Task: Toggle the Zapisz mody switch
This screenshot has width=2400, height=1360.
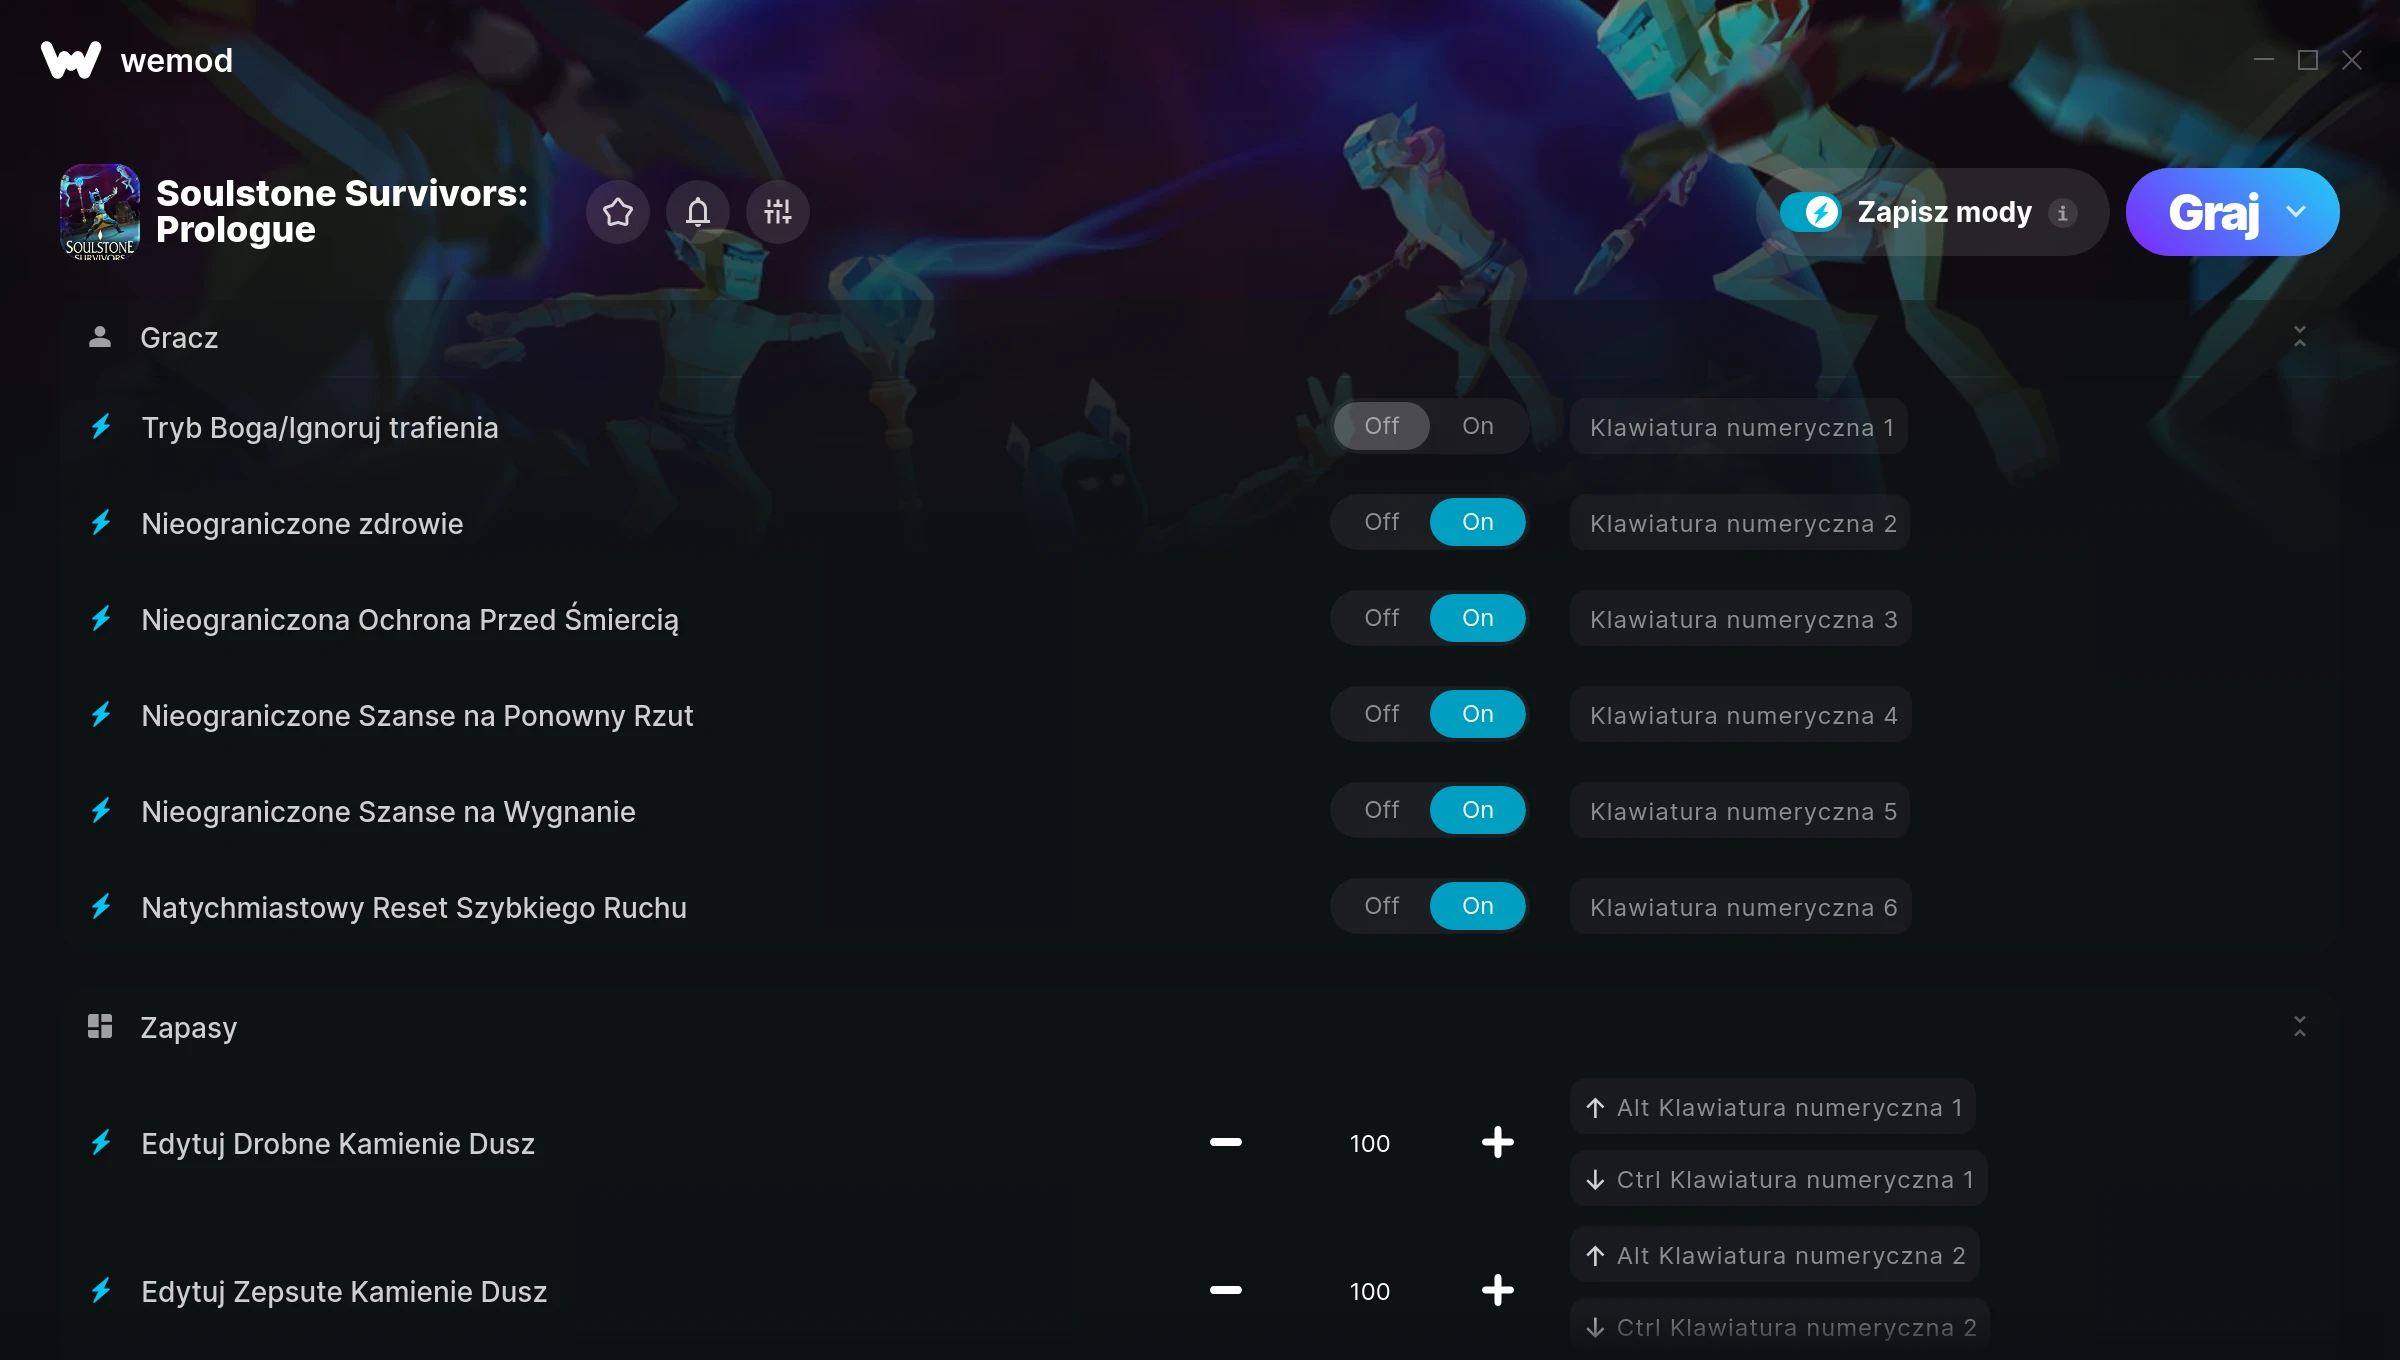Action: pos(1810,212)
